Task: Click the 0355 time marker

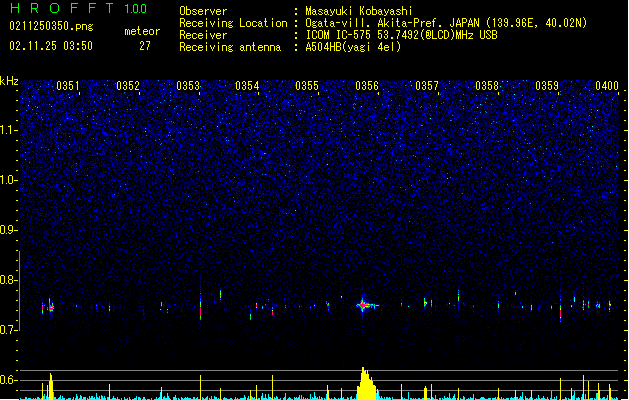Action: [x=307, y=86]
